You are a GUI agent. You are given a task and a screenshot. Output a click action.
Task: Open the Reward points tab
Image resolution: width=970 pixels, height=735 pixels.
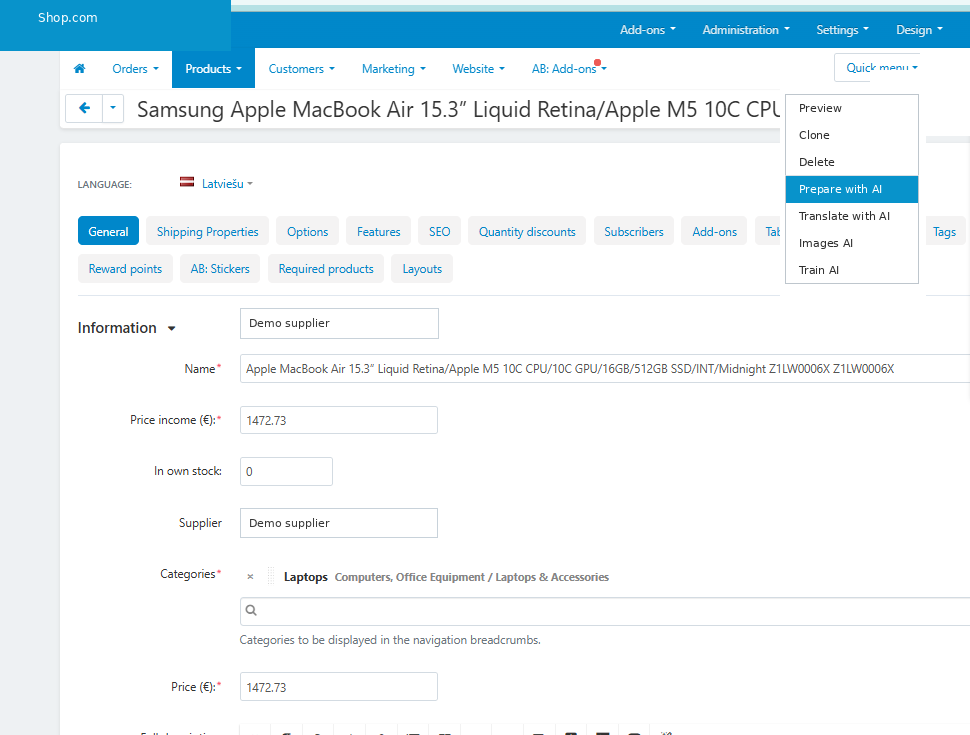click(x=125, y=269)
